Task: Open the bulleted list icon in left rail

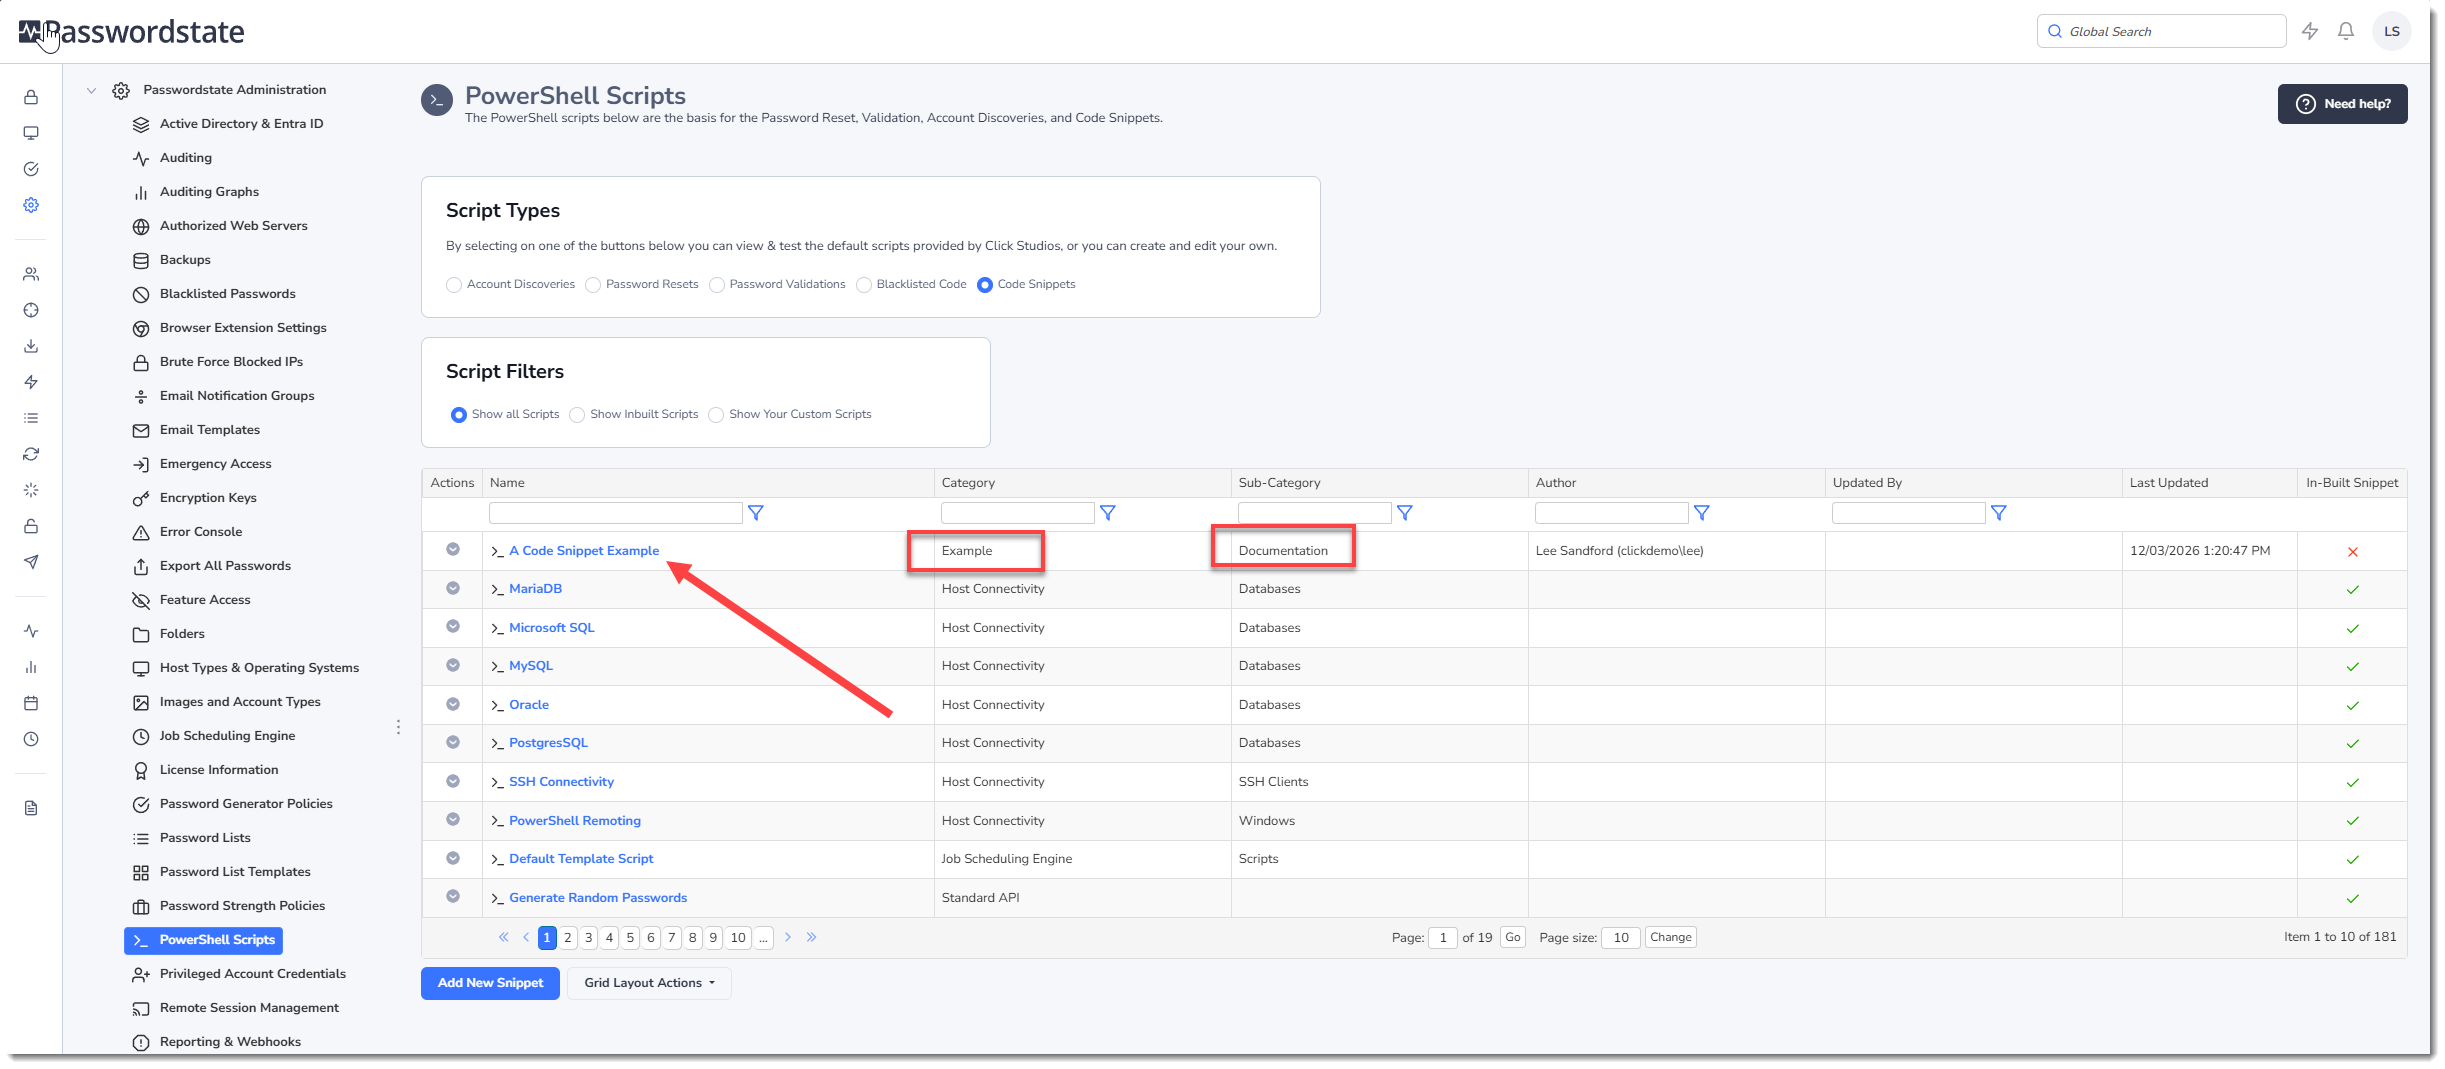Action: (31, 418)
